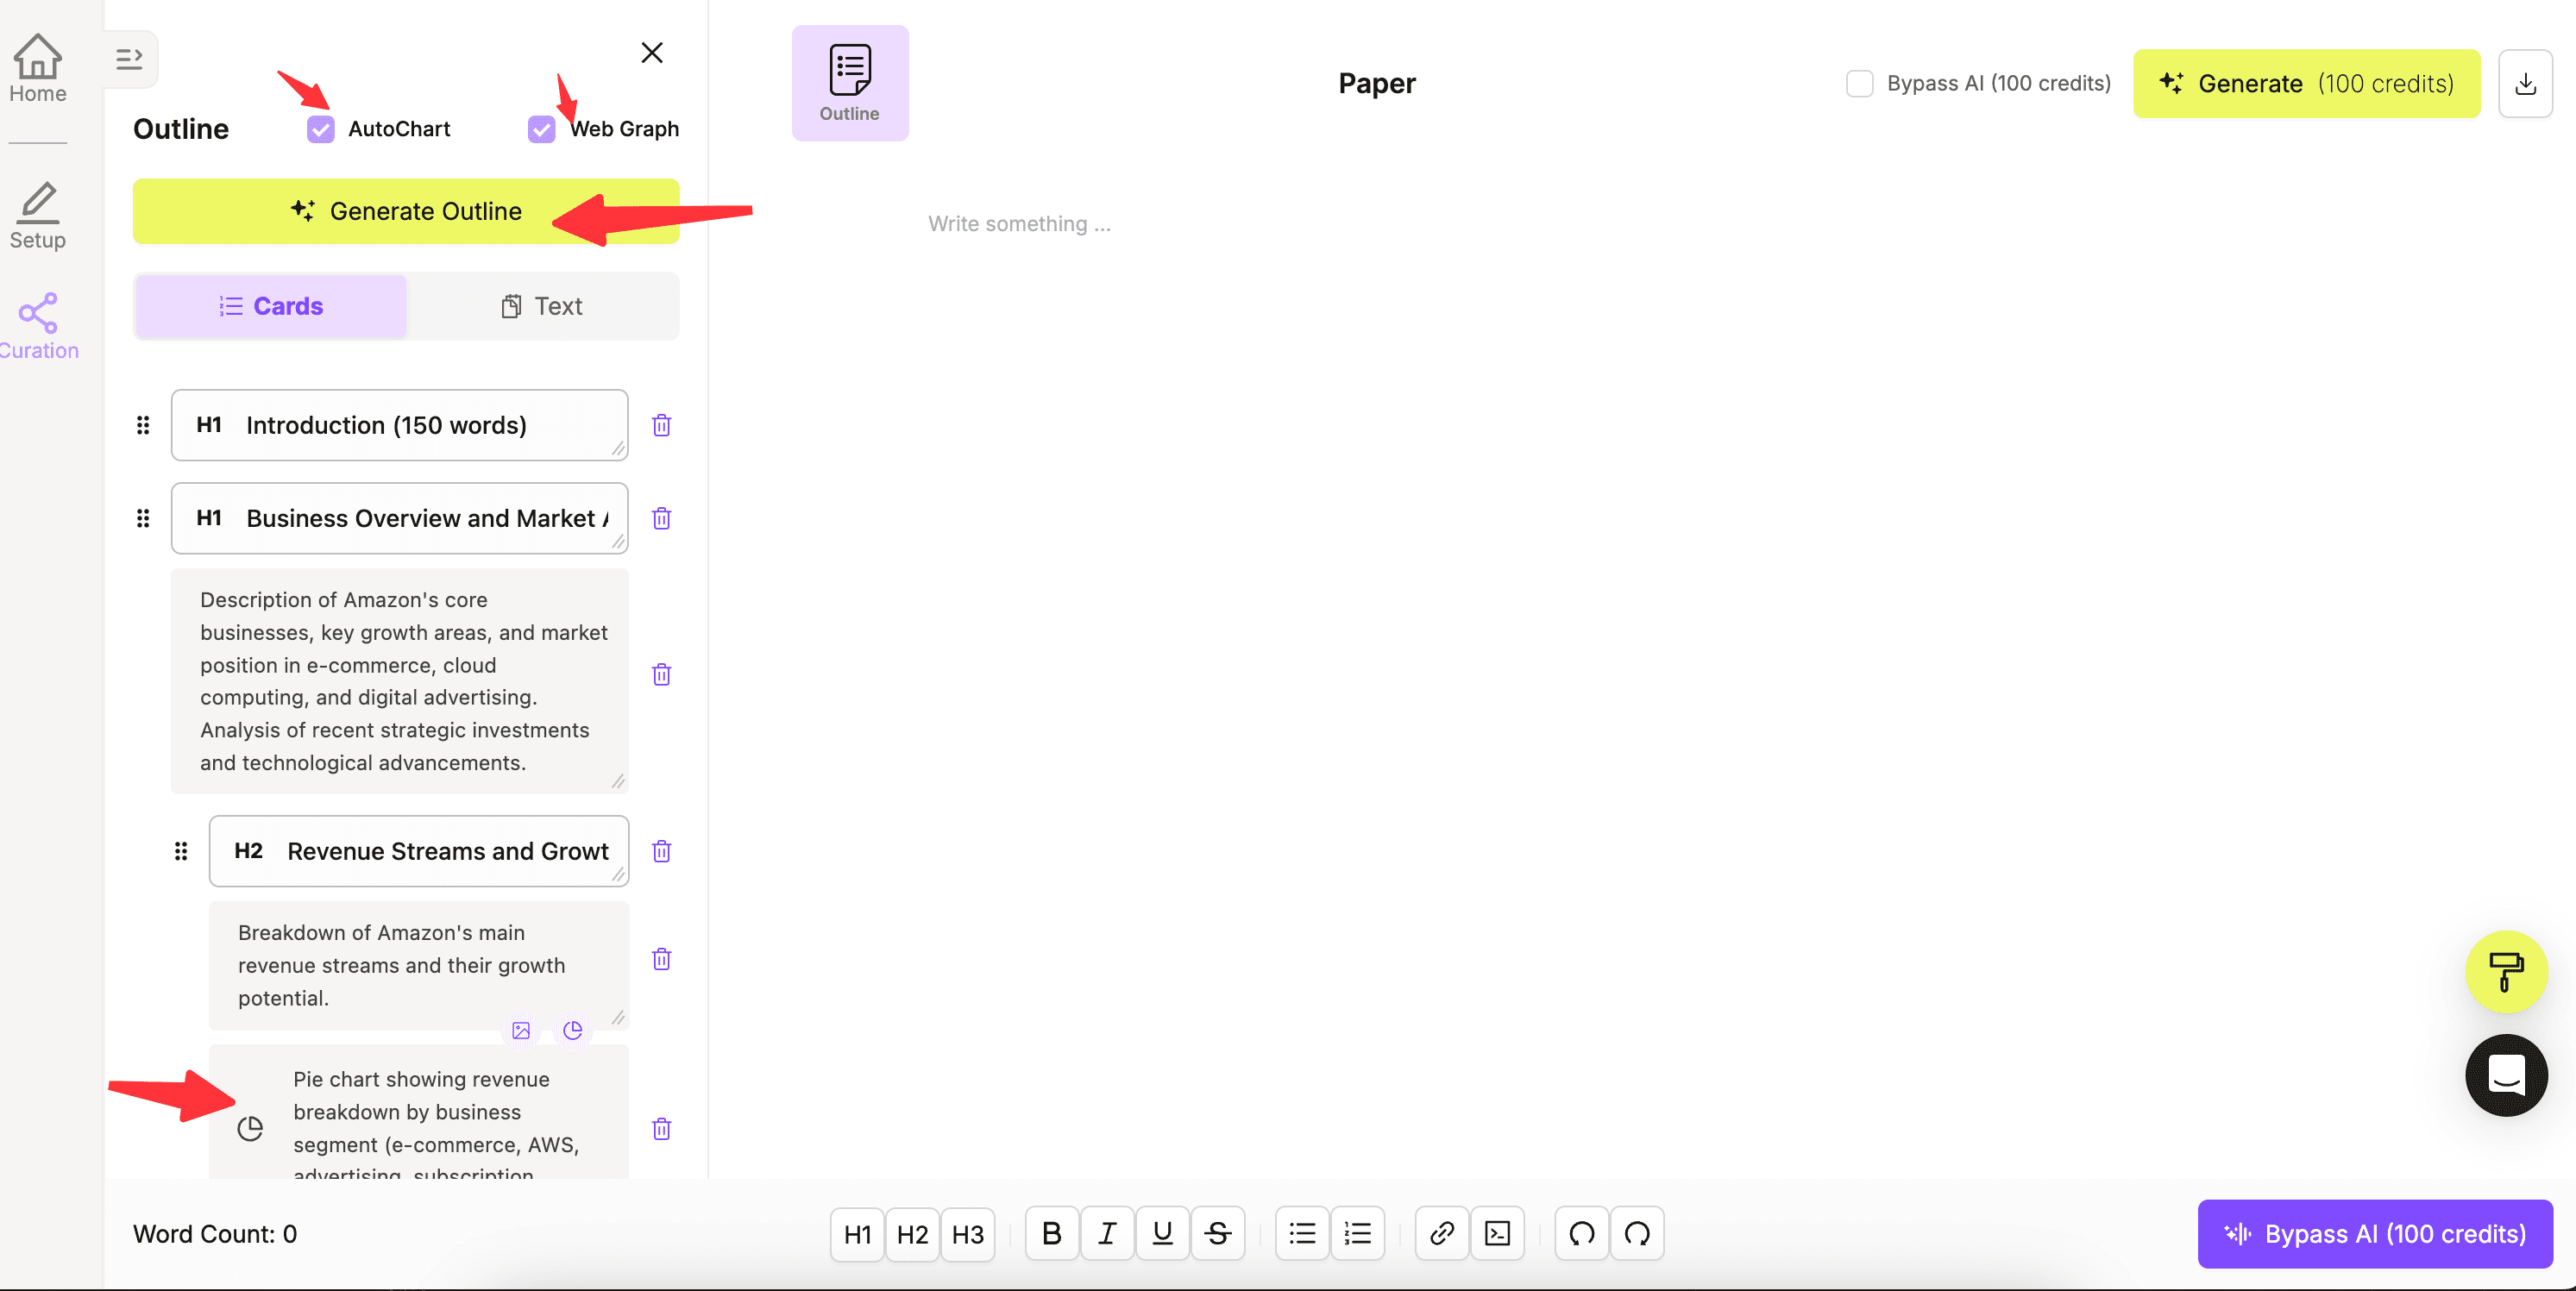
Task: Insert a link using link icon
Action: click(1441, 1233)
